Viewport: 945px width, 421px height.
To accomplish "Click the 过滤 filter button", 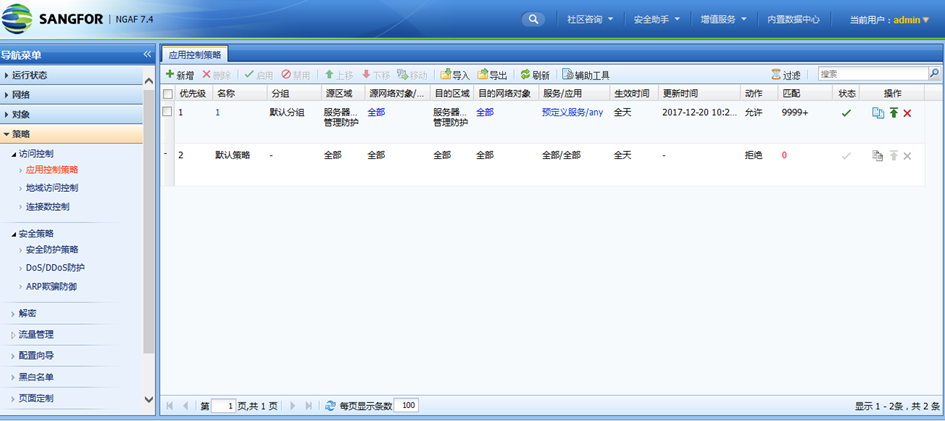I will coord(786,75).
